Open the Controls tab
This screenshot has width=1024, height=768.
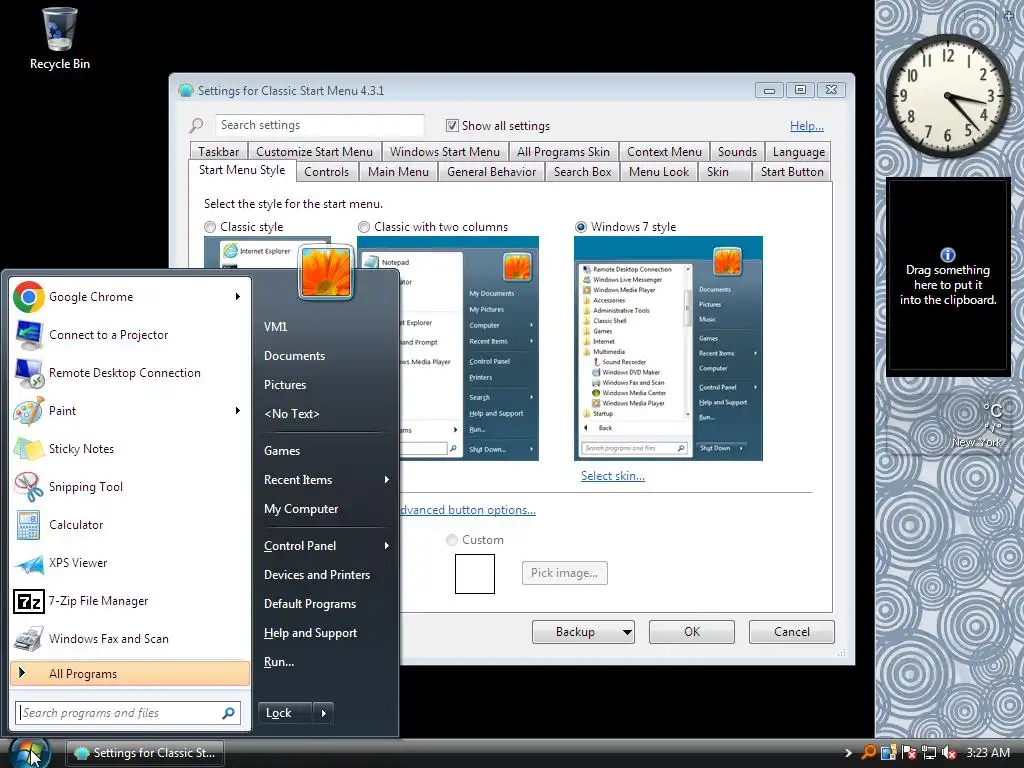(326, 172)
